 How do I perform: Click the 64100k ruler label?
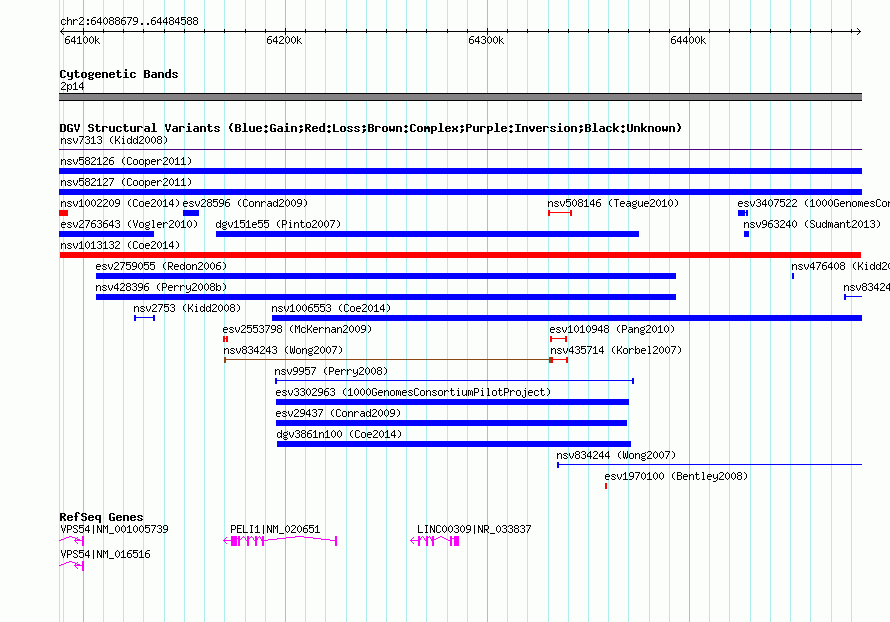click(x=82, y=40)
